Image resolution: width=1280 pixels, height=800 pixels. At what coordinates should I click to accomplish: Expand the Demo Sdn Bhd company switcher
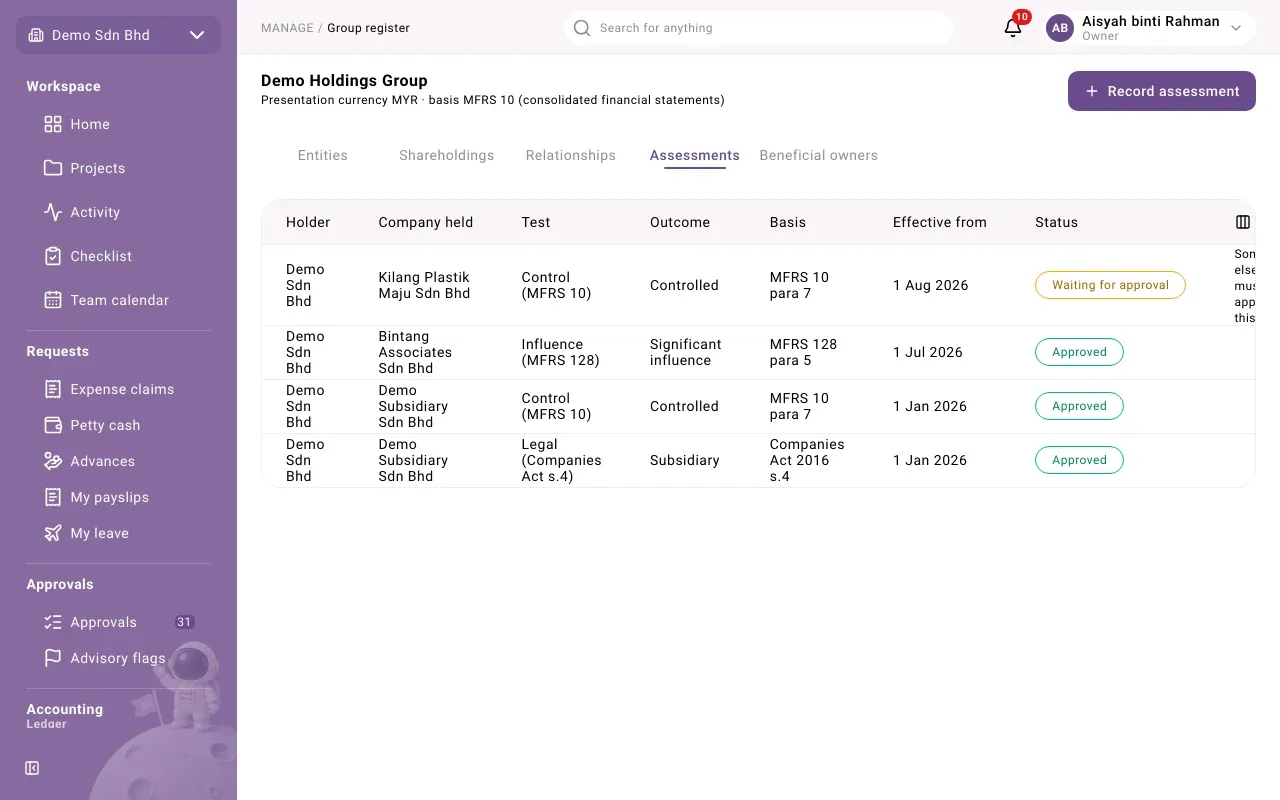tap(118, 35)
